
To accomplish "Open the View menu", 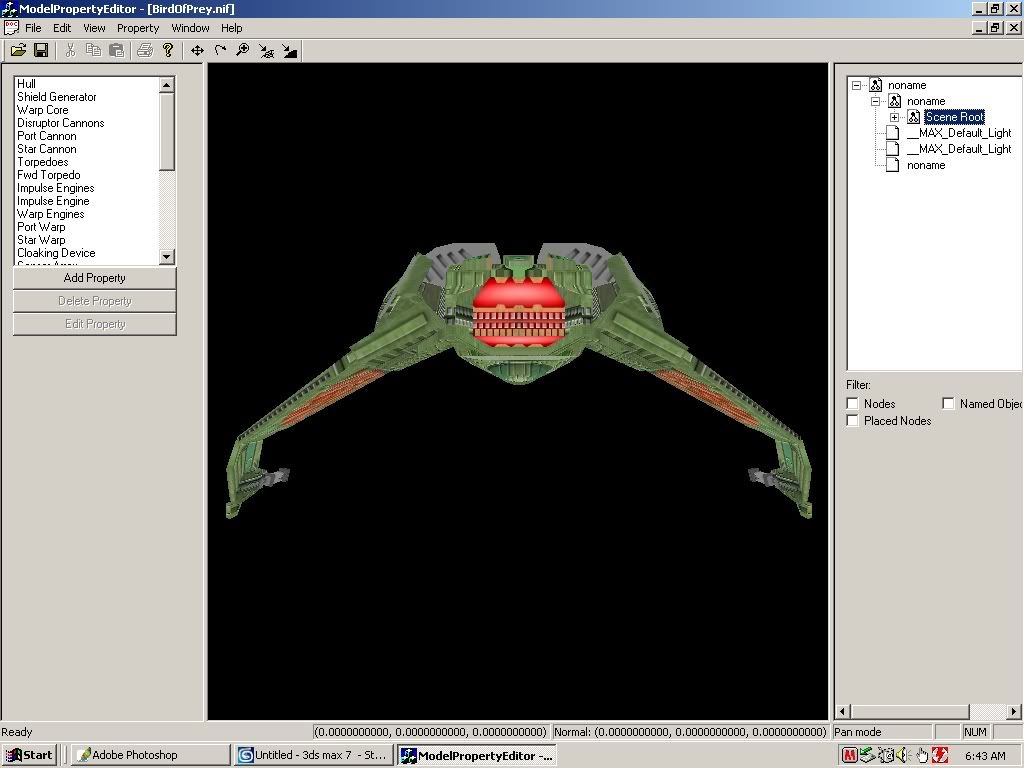I will (x=94, y=28).
